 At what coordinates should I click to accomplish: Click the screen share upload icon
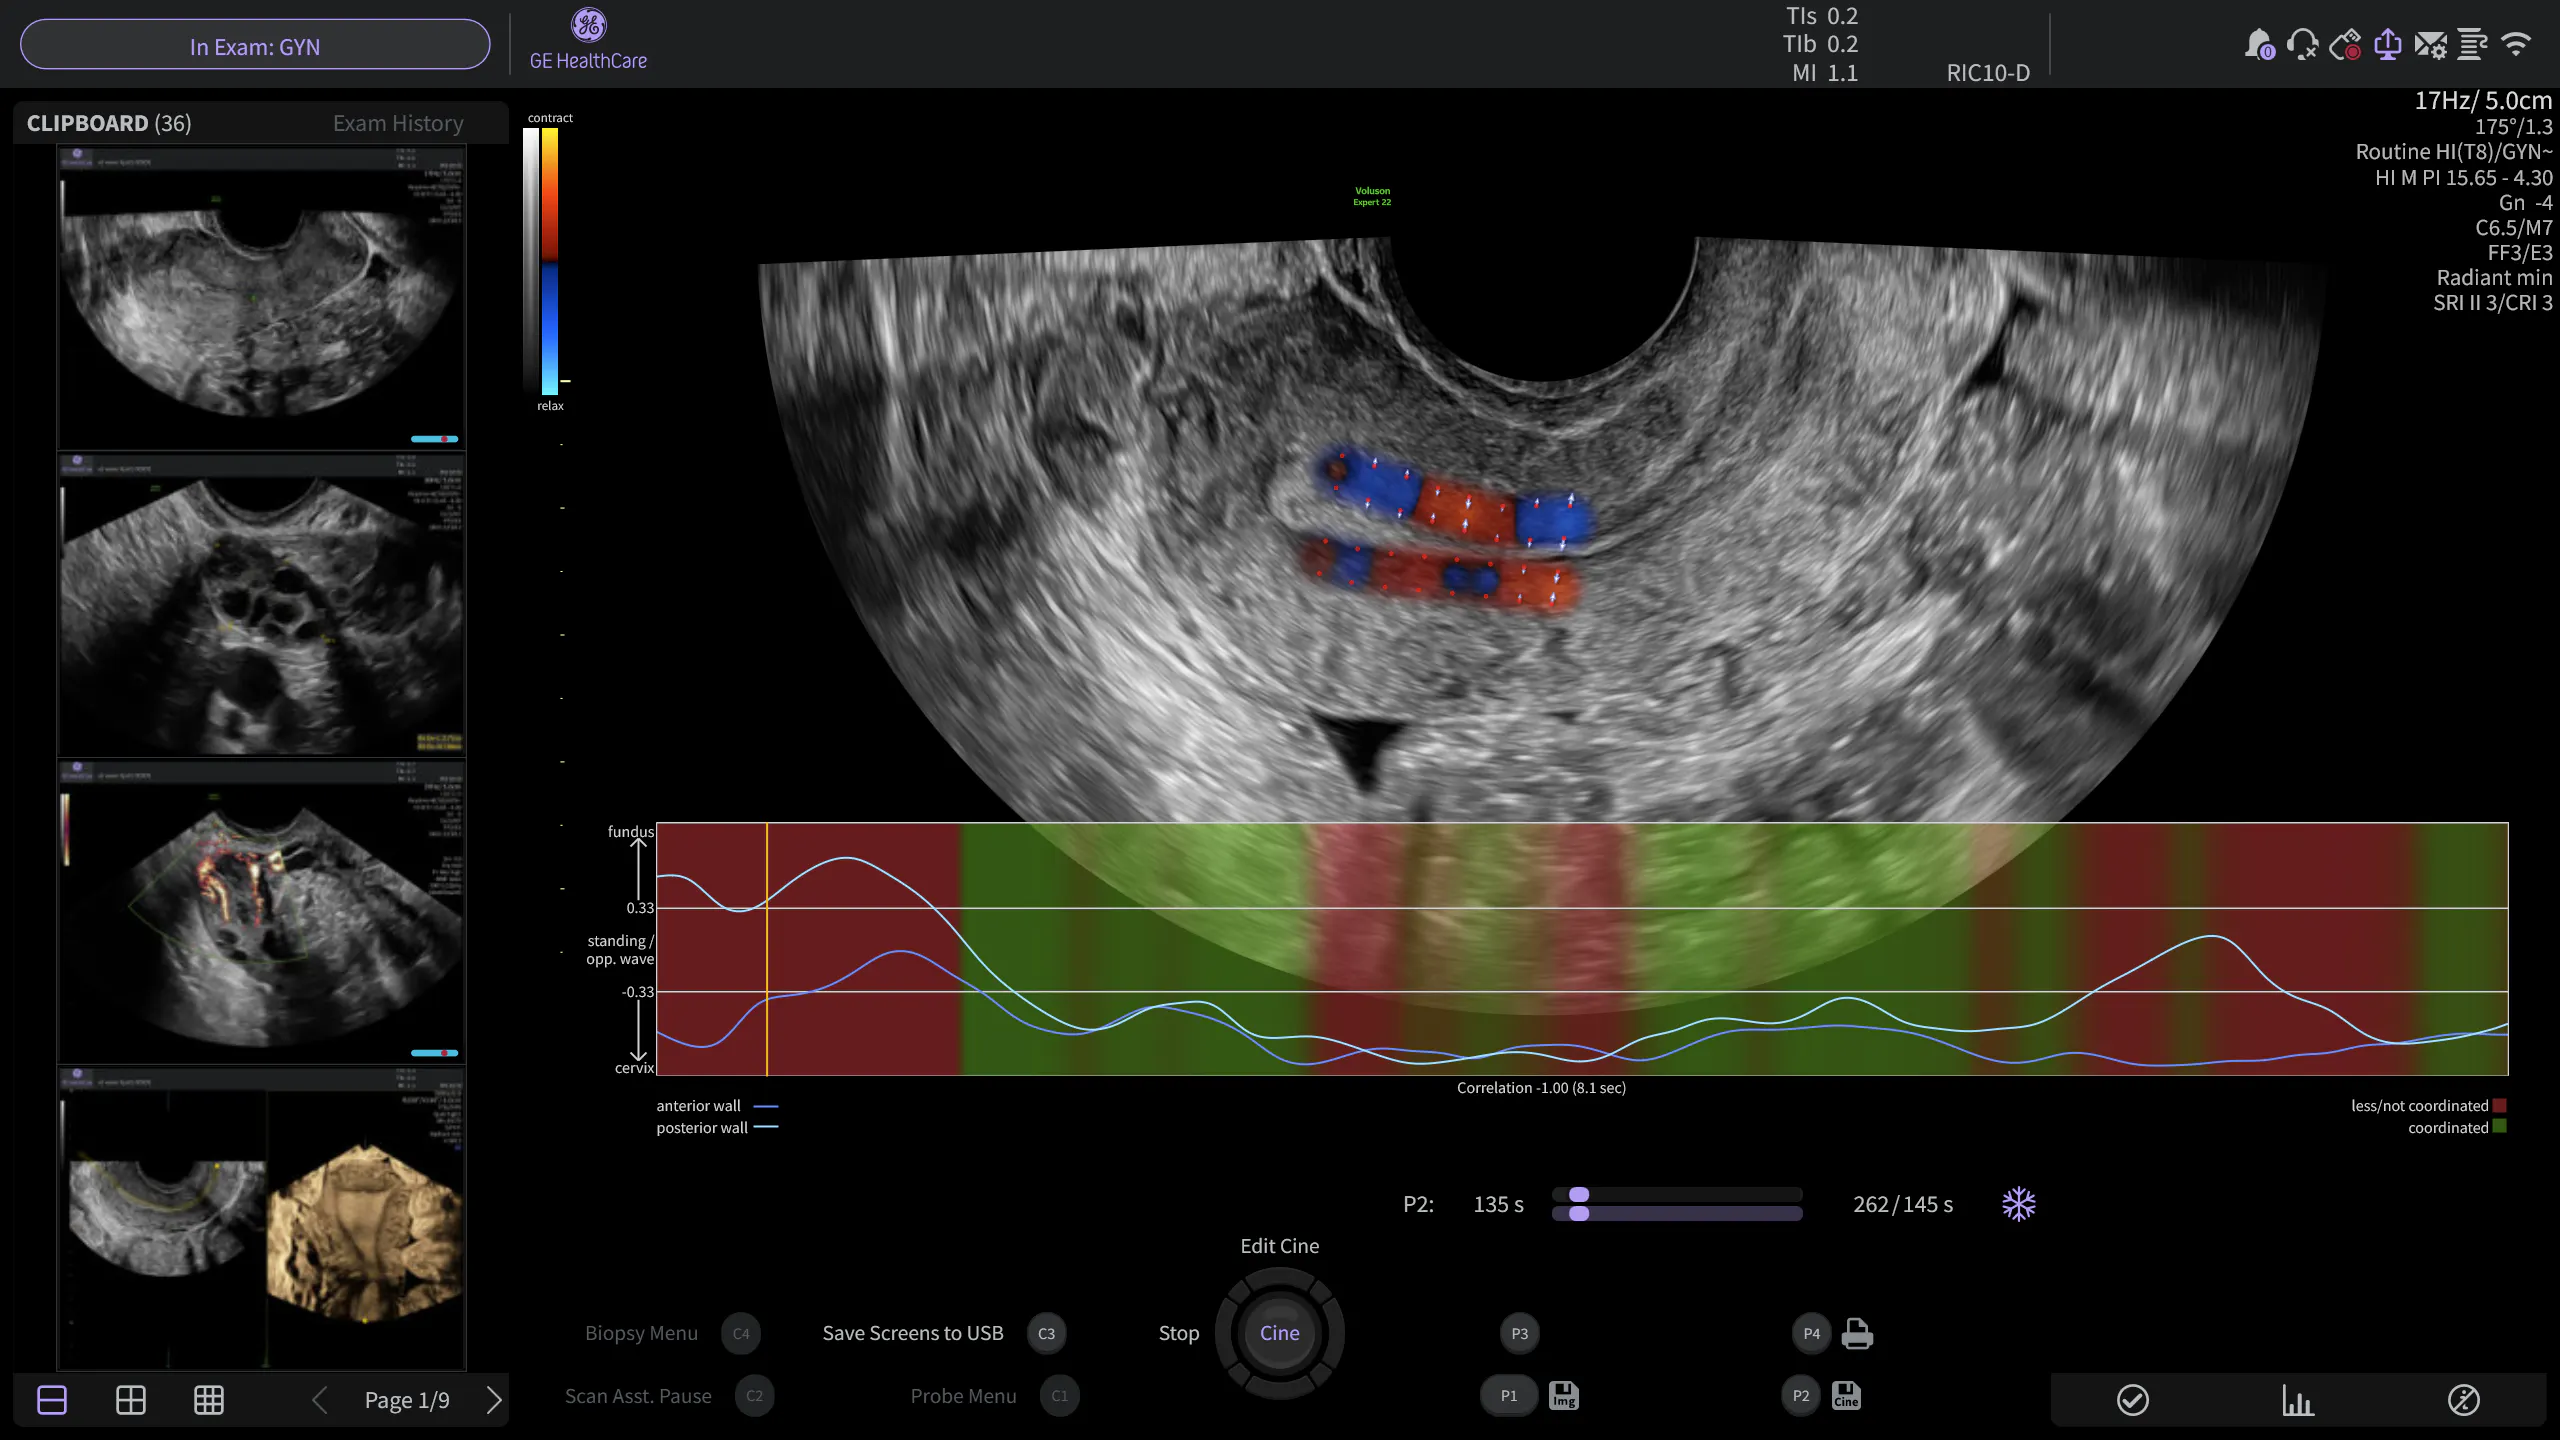2388,45
